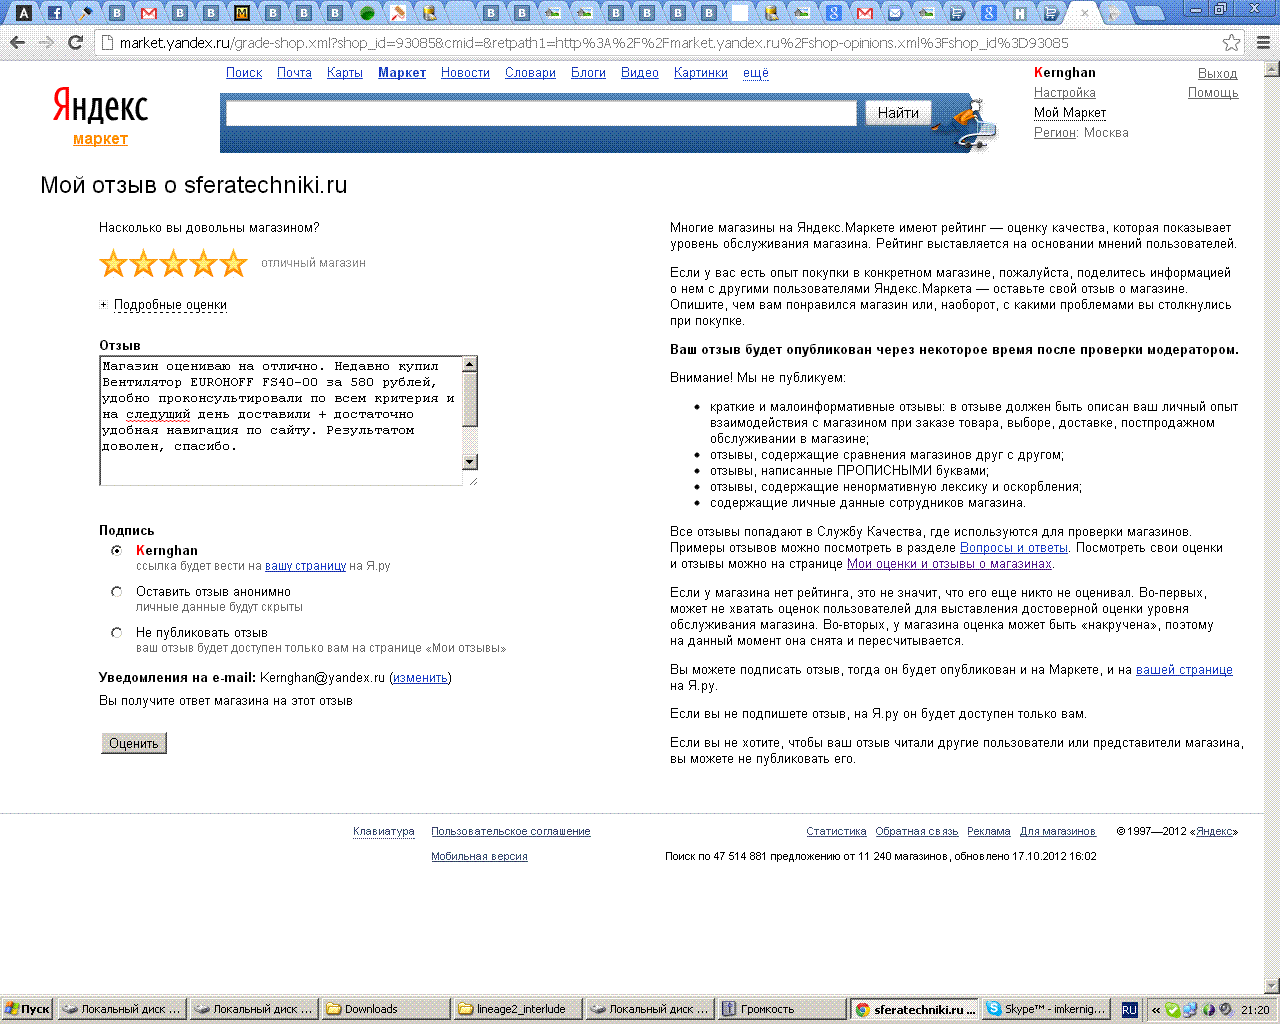Open Статистика footer link
Screen dimensions: 1280x1024
[x=836, y=832]
